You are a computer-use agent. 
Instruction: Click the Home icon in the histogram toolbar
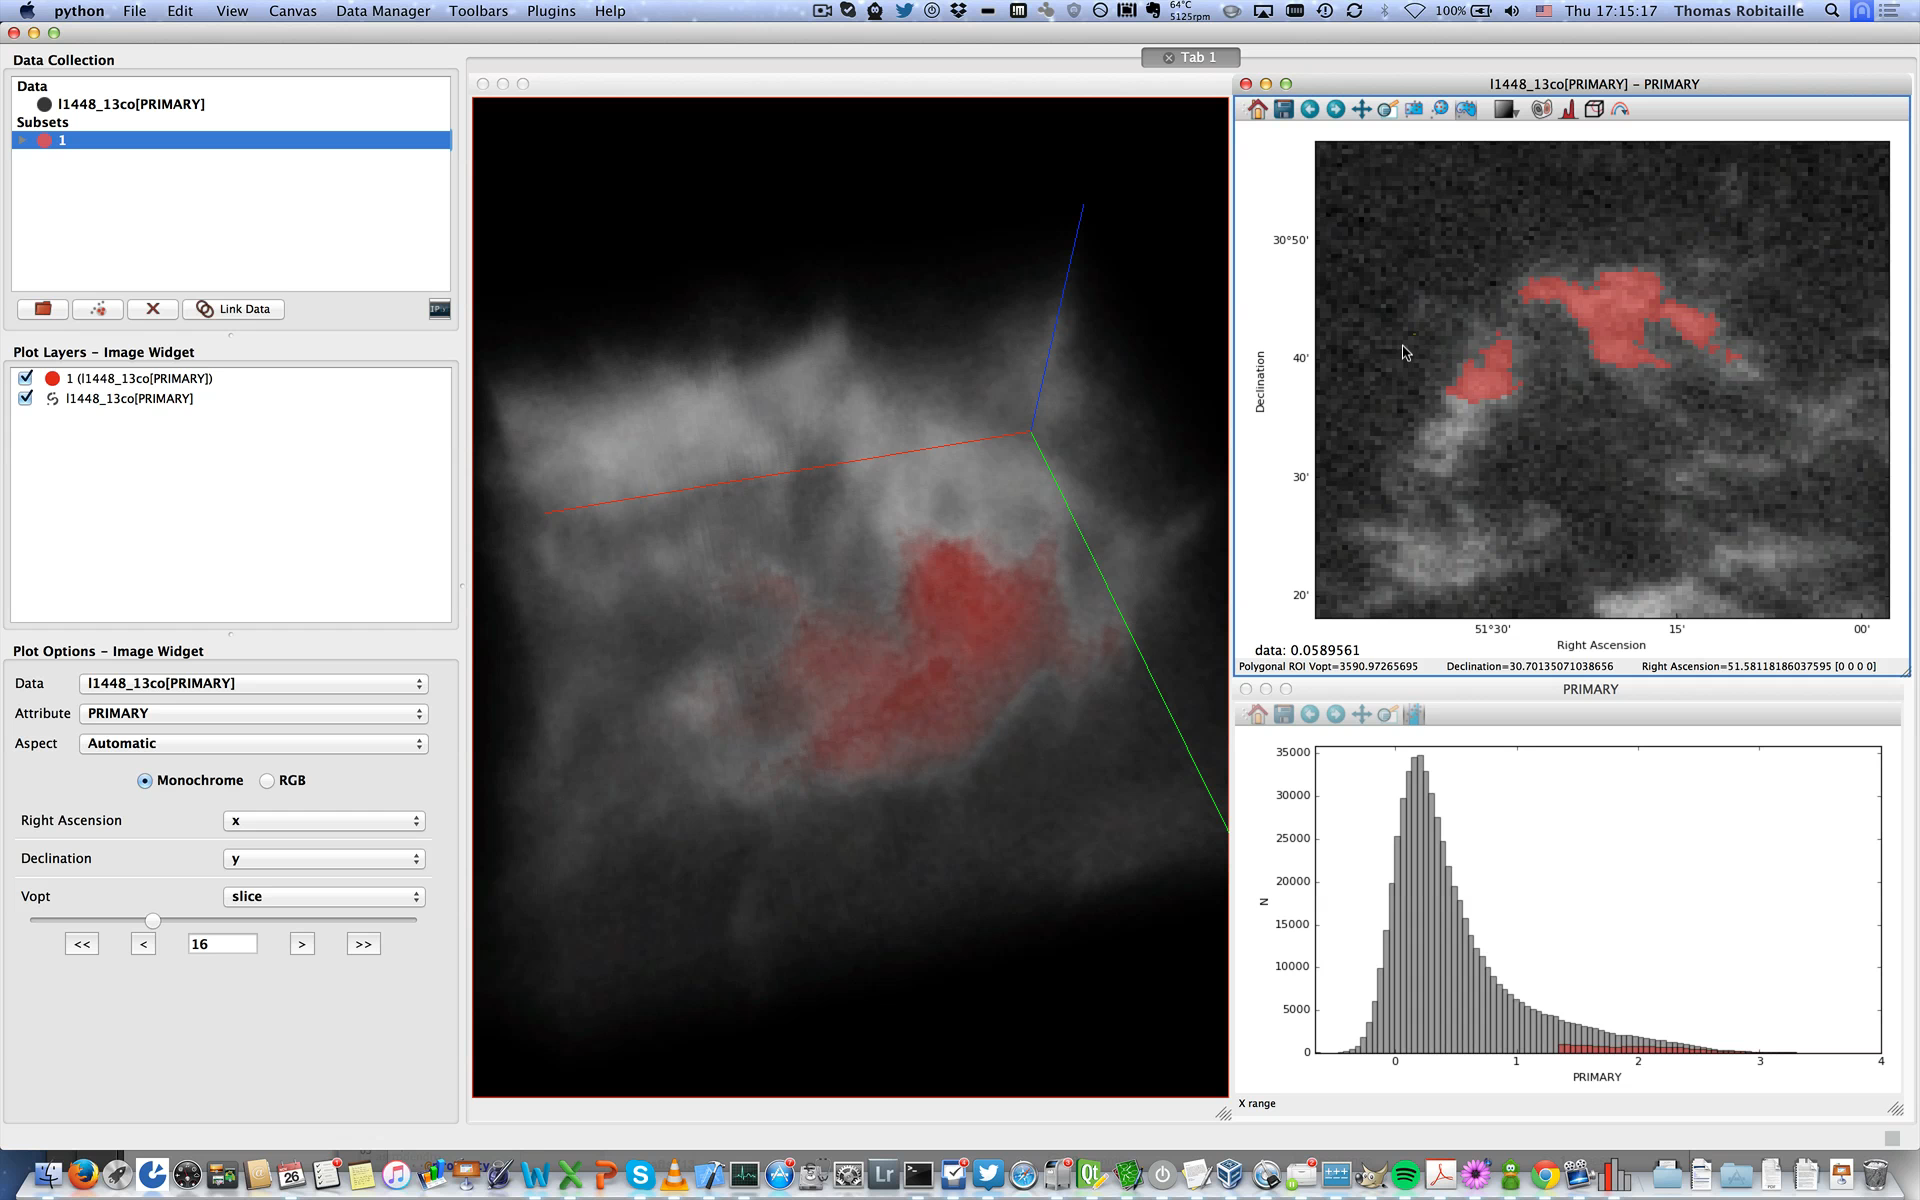[x=1257, y=714]
